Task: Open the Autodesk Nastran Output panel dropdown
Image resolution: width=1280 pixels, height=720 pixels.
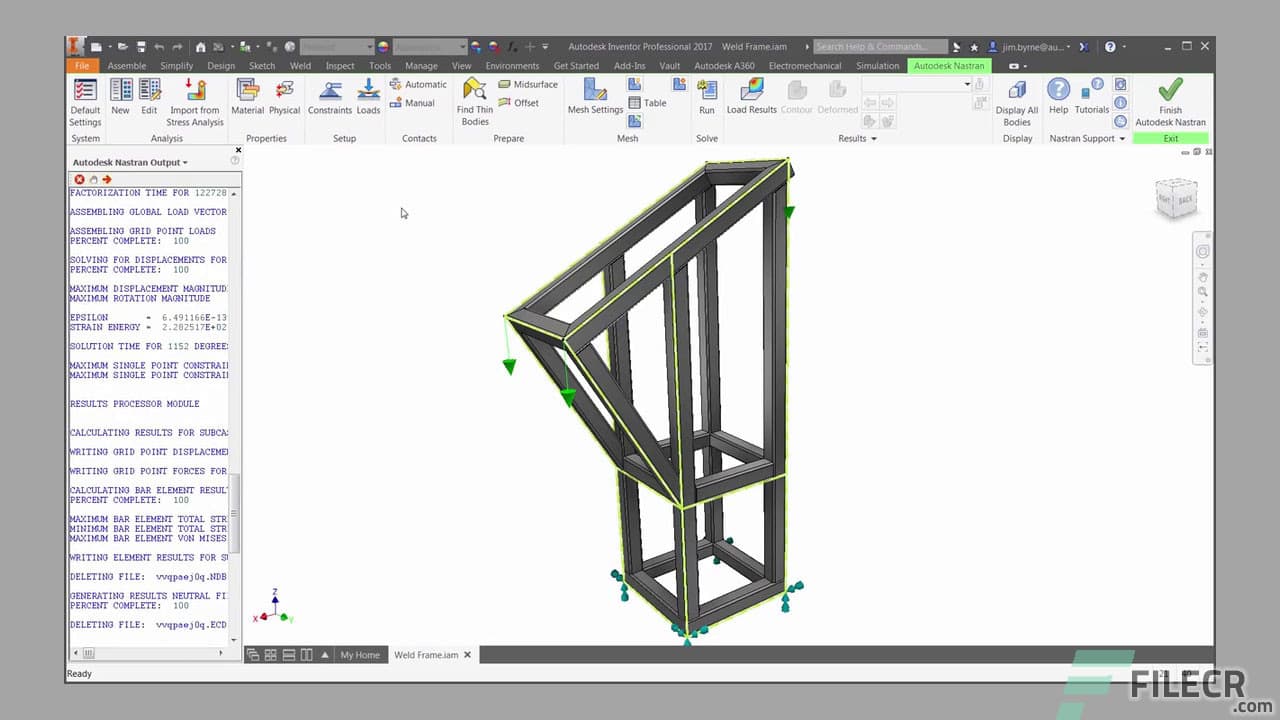Action: (x=185, y=162)
